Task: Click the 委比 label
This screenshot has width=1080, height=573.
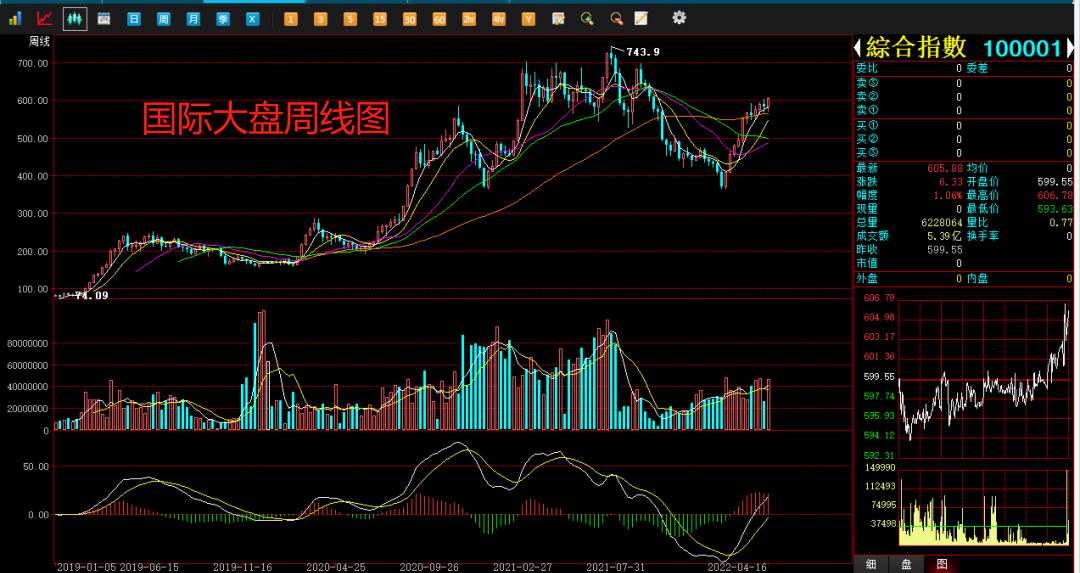Action: coord(866,68)
